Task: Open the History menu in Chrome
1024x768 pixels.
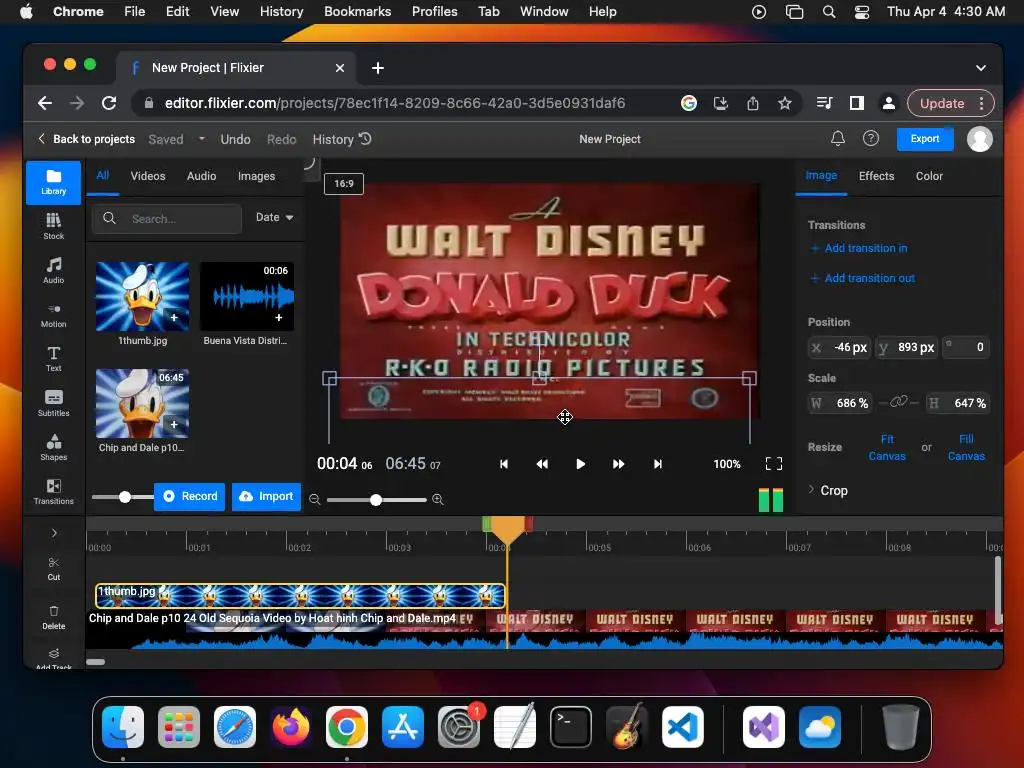Action: pyautogui.click(x=281, y=11)
